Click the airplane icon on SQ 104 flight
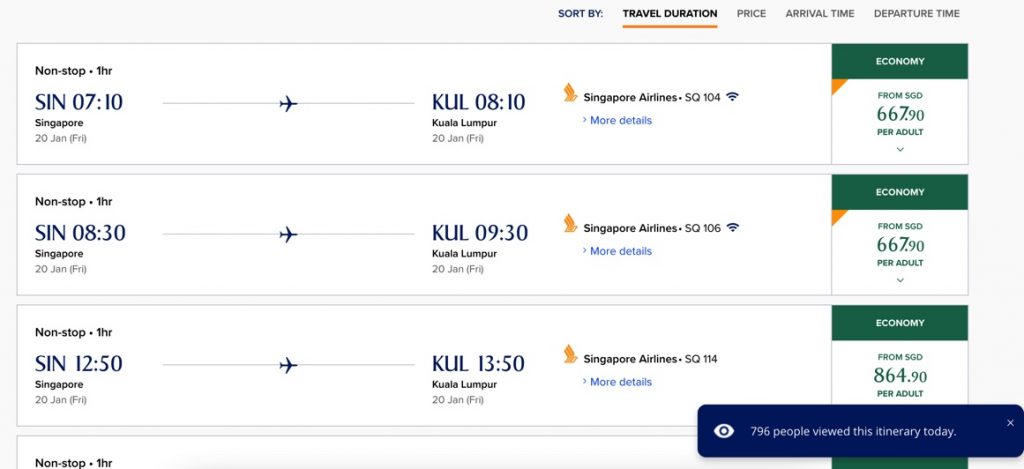This screenshot has height=469, width=1024. pos(288,104)
